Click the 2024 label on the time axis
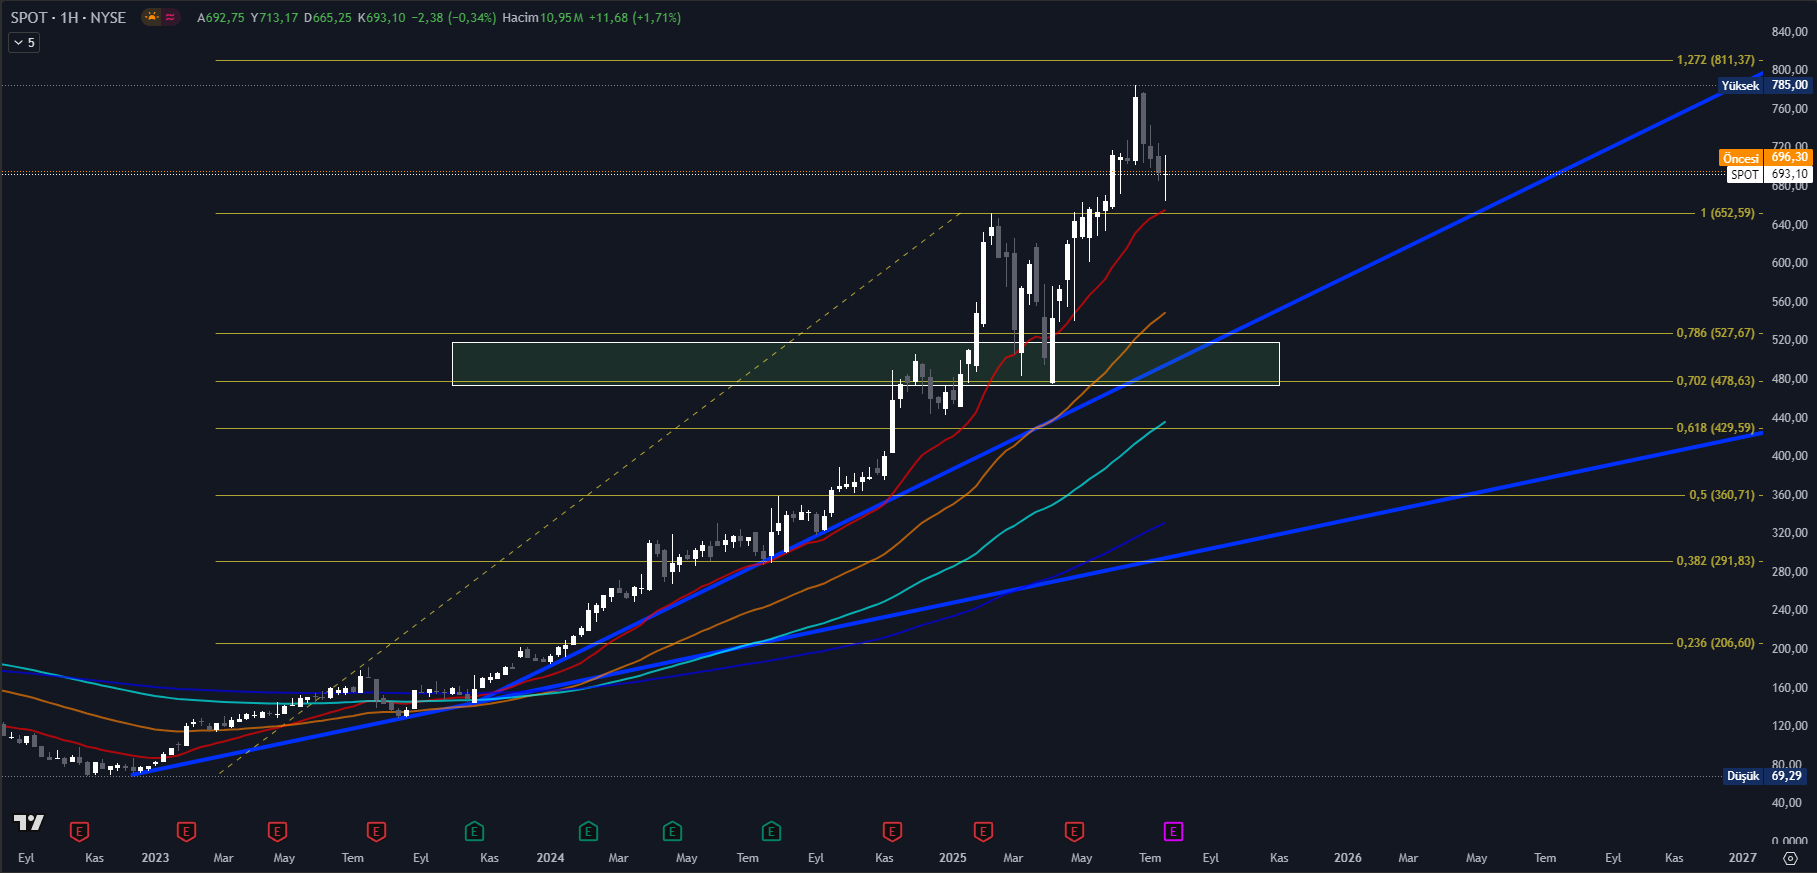Image resolution: width=1817 pixels, height=873 pixels. 550,858
